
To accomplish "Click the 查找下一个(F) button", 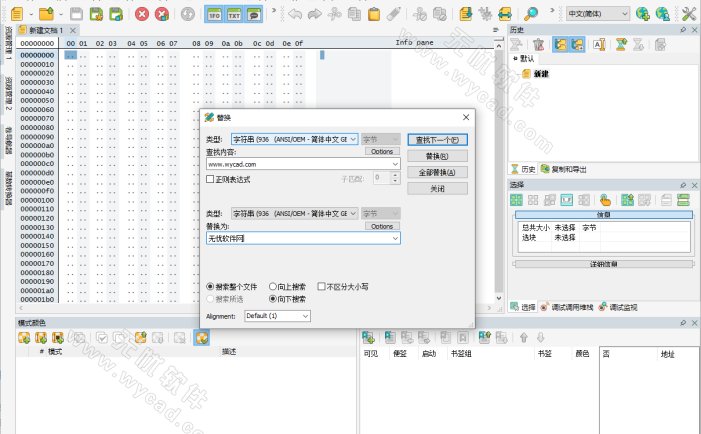I will 437,139.
